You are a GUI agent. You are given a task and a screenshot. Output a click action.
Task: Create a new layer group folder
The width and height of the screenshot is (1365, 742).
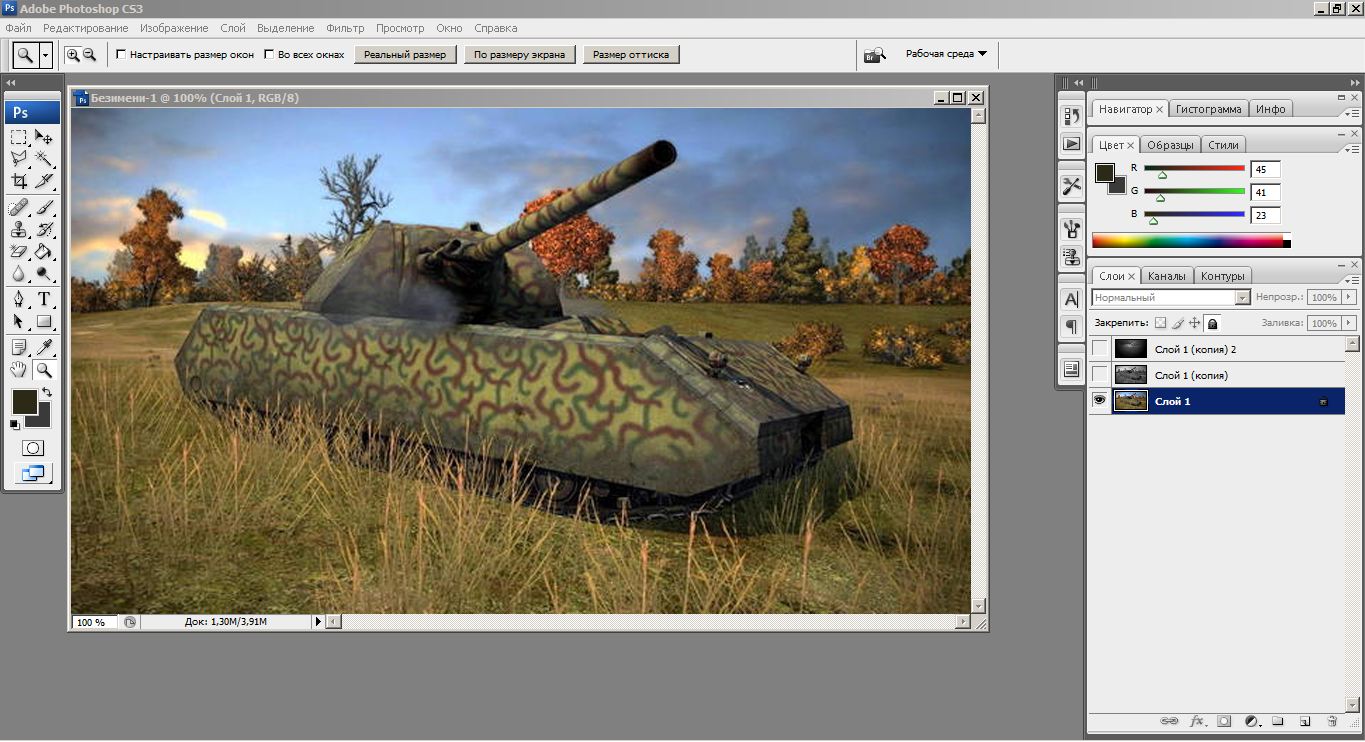point(1277,720)
